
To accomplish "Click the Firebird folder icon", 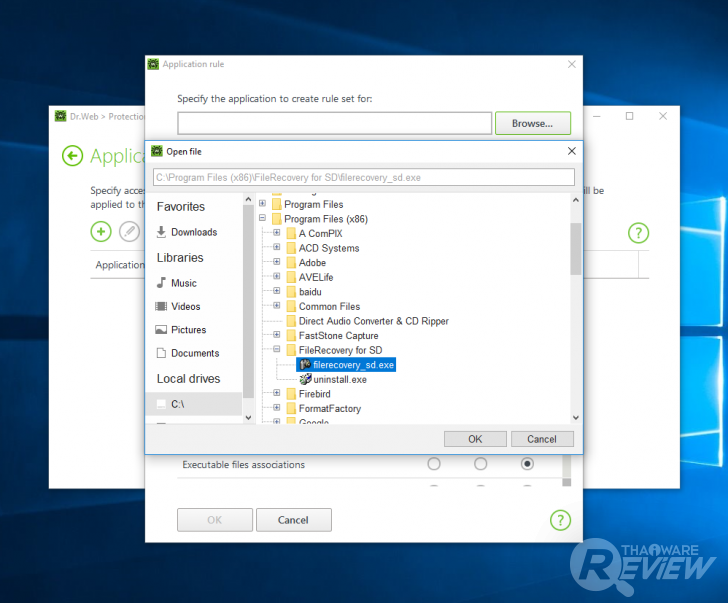I will [291, 394].
